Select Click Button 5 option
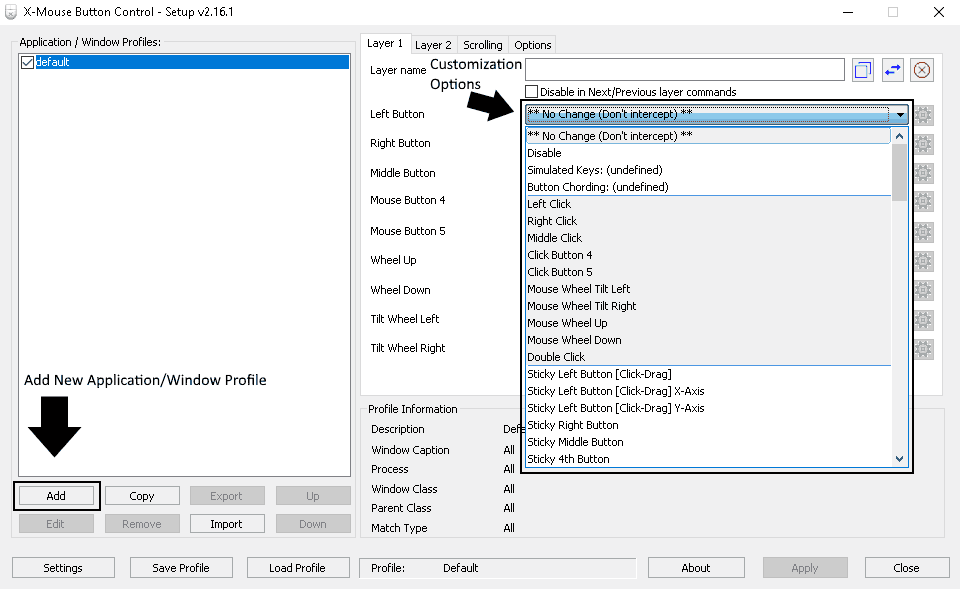 708,272
